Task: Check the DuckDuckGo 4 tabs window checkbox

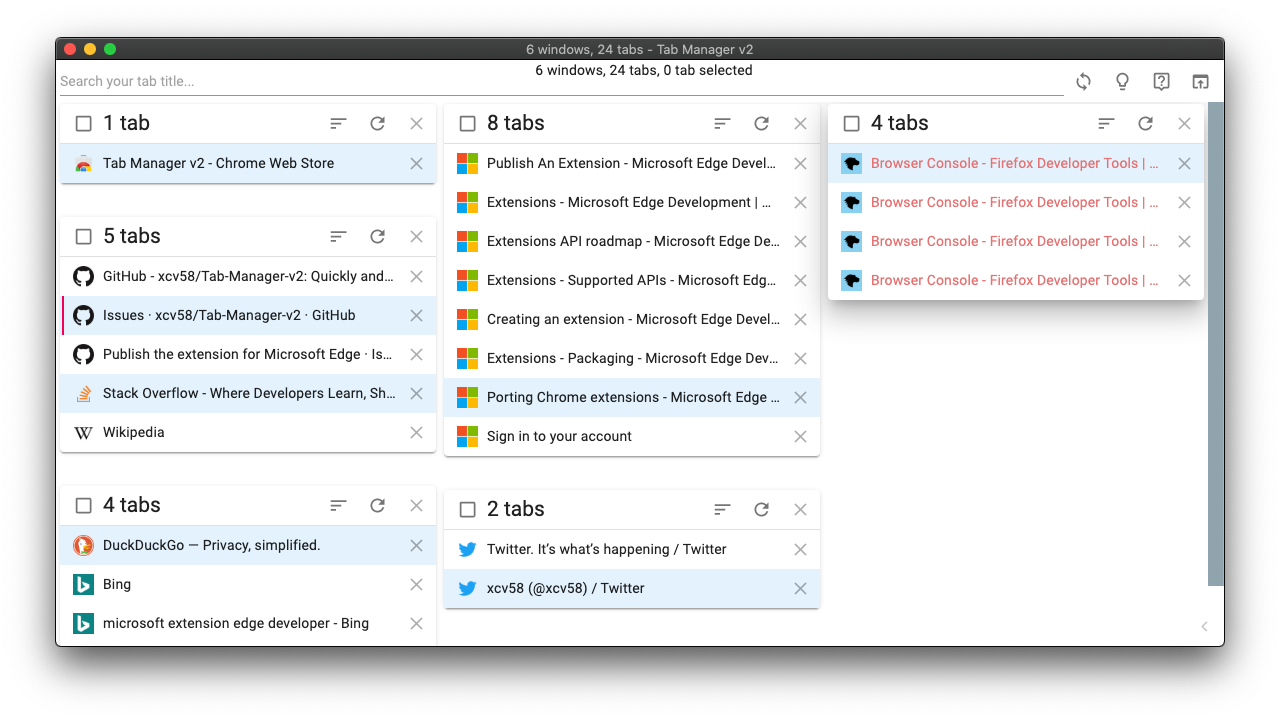Action: (x=84, y=506)
